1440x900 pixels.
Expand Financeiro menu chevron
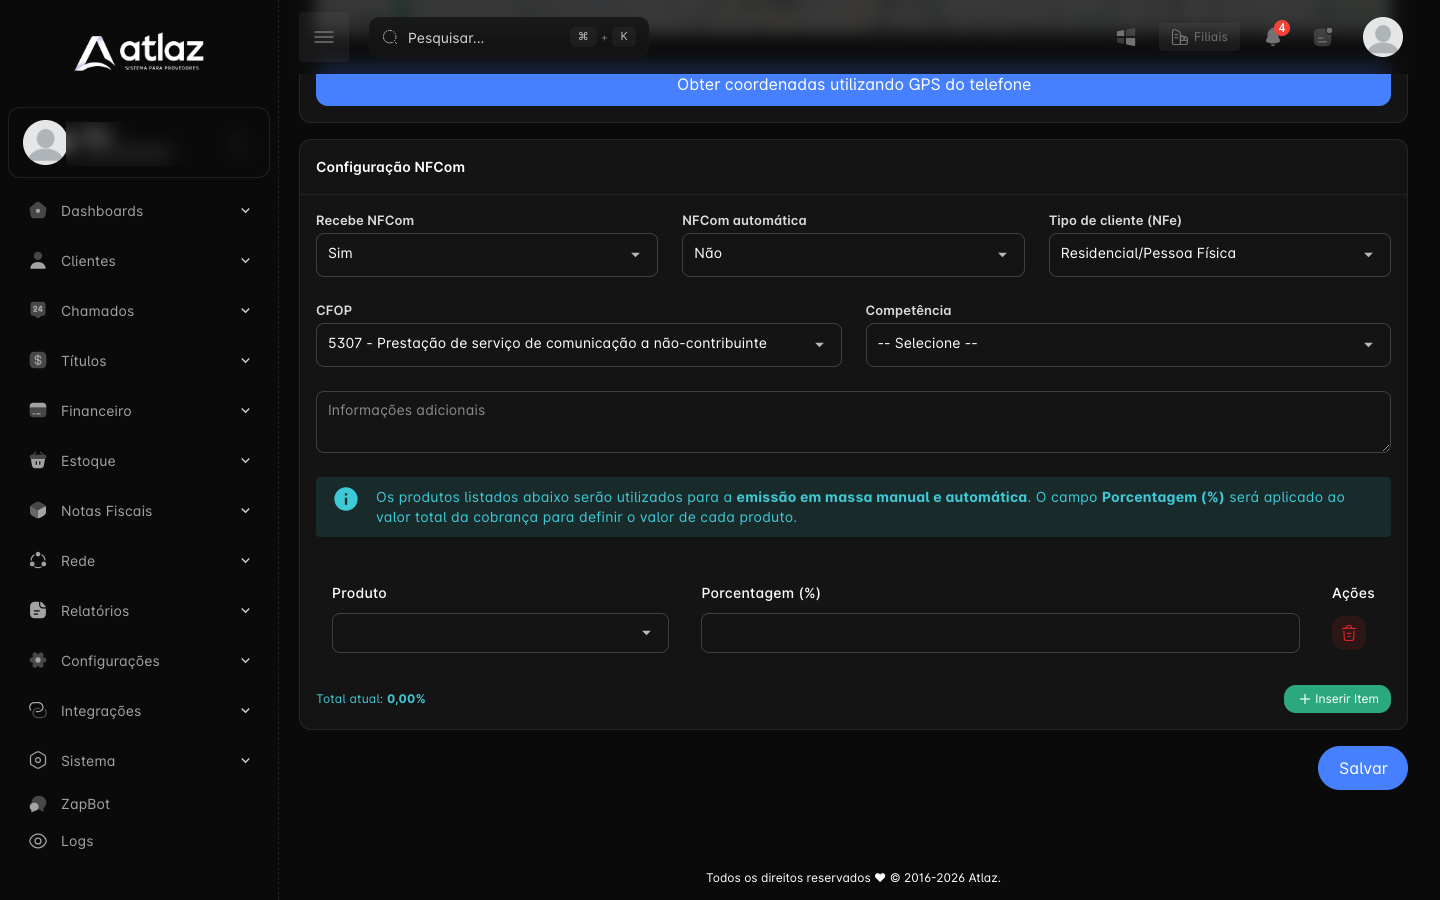245,410
